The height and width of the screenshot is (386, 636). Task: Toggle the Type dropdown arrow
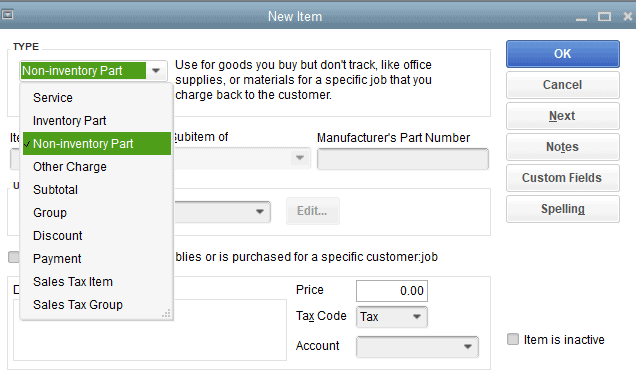156,71
